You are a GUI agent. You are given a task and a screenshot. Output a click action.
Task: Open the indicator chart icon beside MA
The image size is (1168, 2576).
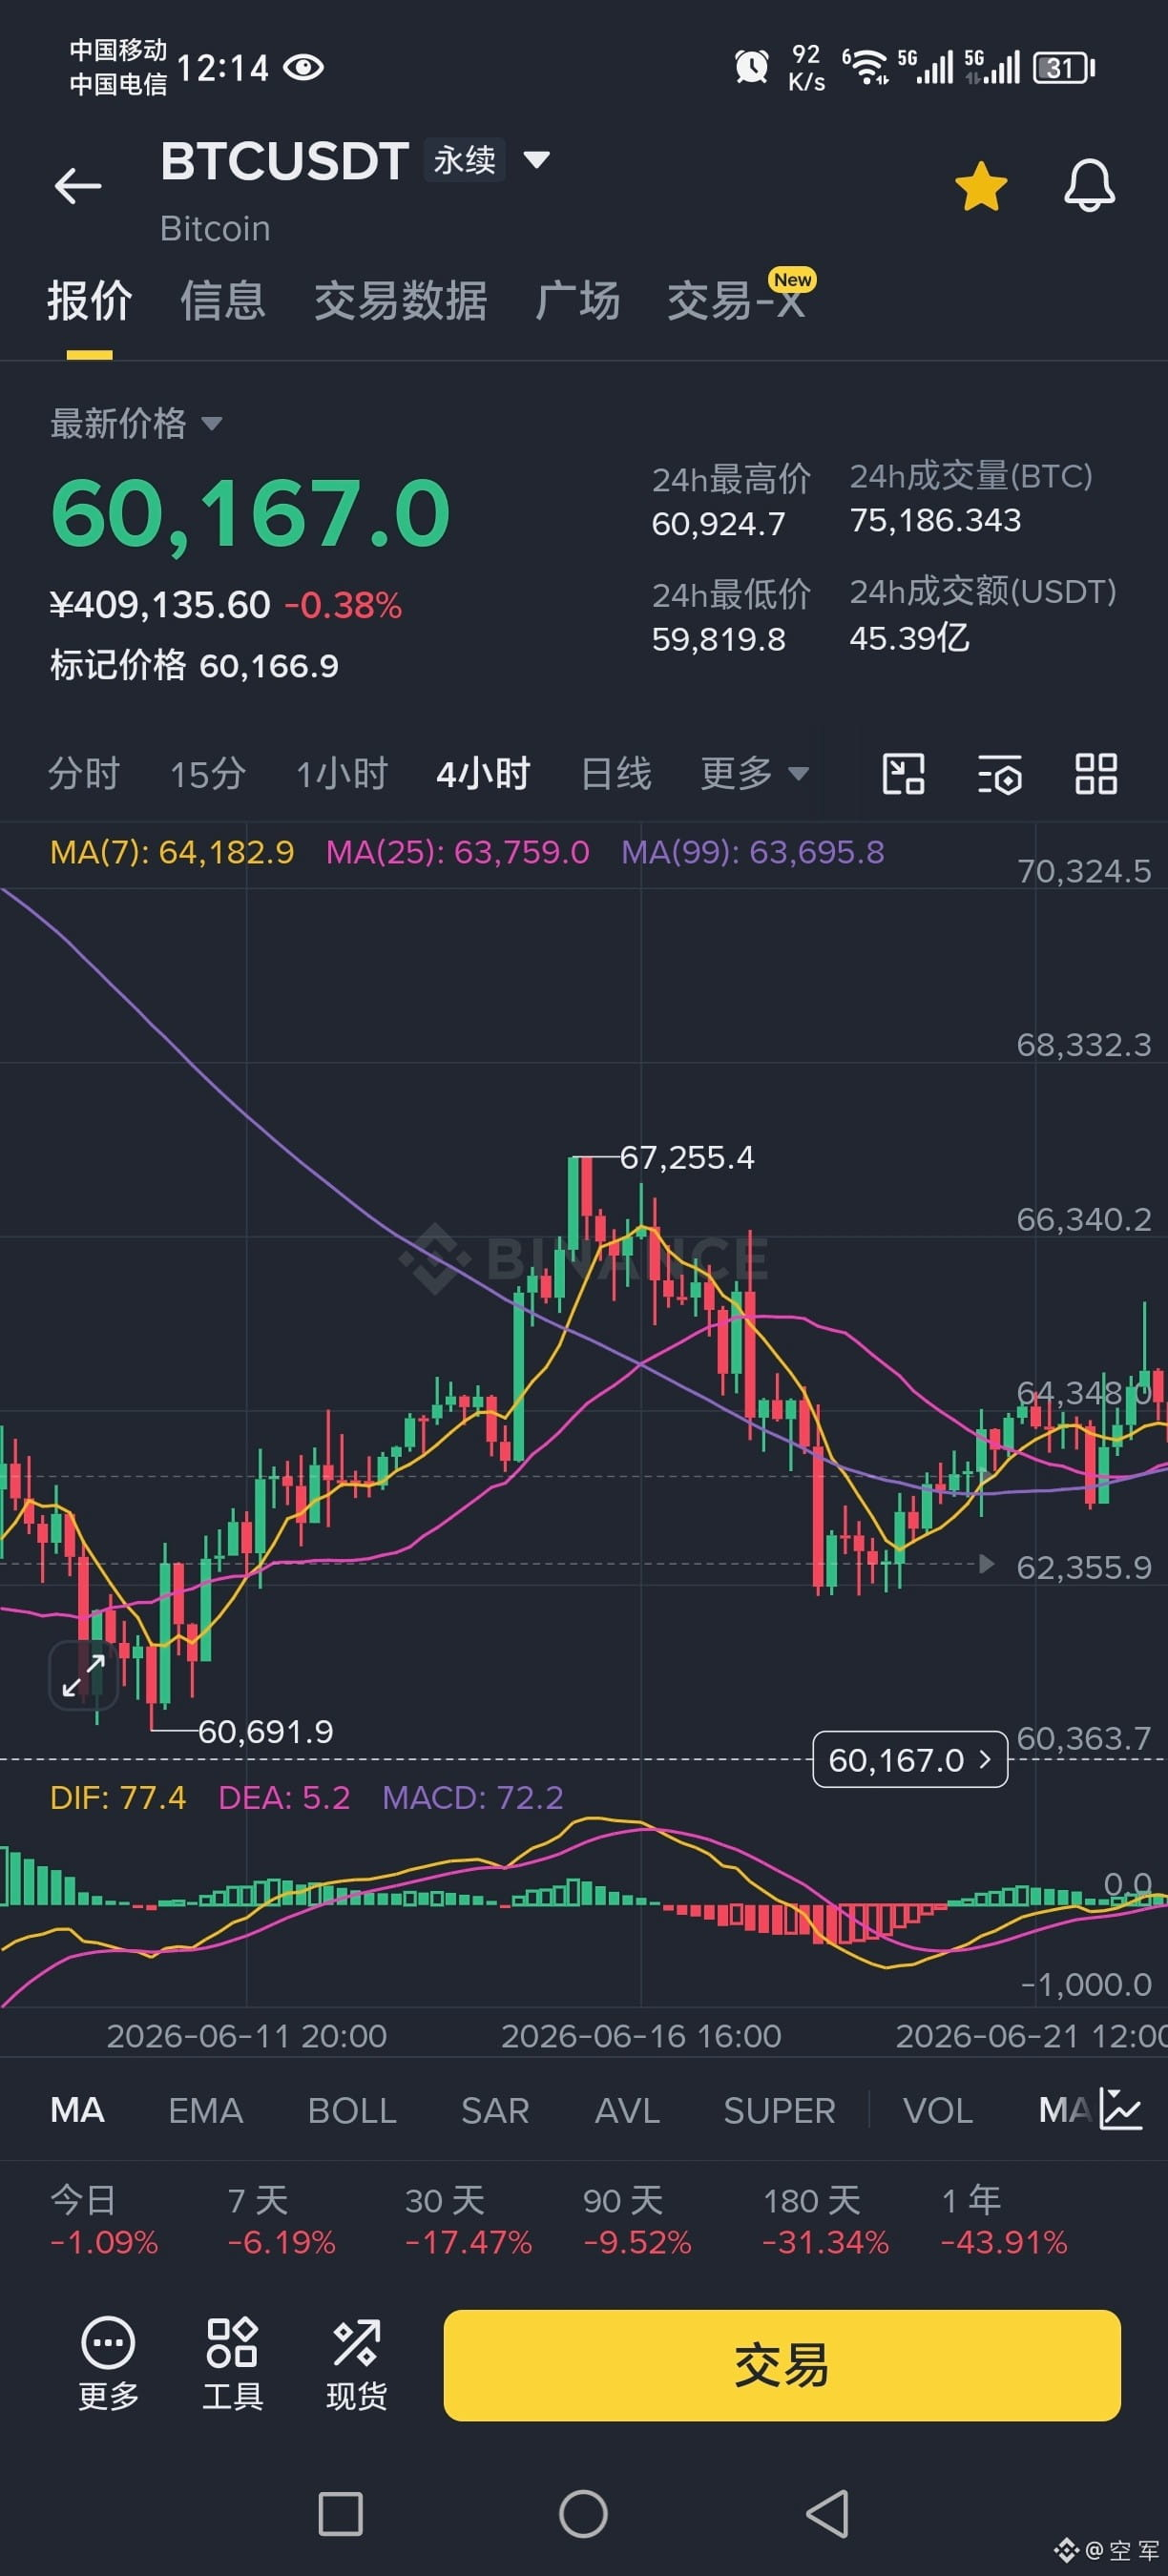coord(1121,2110)
